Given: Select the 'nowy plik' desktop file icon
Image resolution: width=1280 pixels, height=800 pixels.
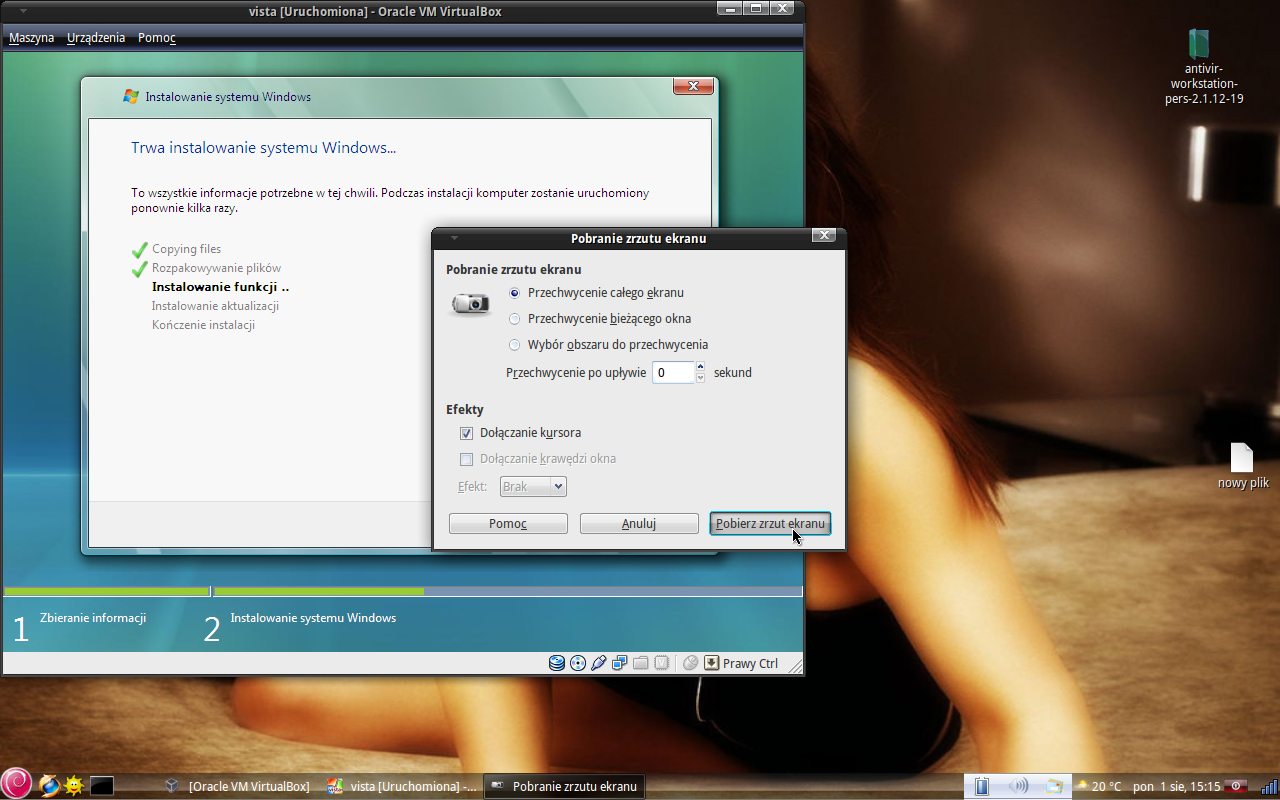Looking at the screenshot, I should [1242, 466].
